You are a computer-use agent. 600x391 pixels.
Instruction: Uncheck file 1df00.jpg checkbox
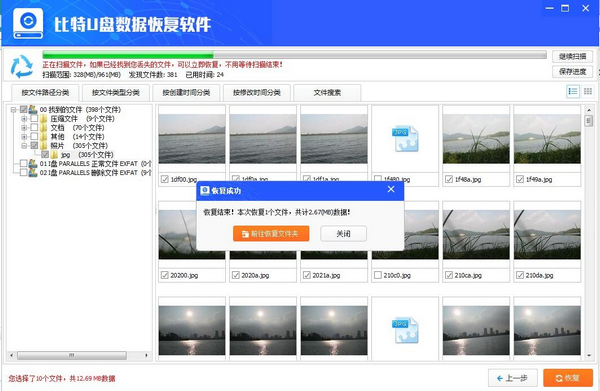[165, 179]
